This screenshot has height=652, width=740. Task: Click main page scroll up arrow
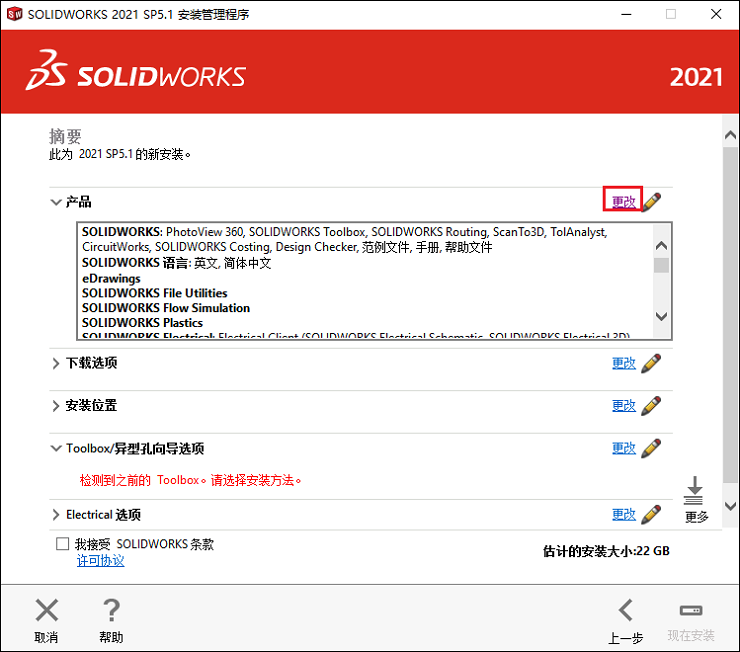(730, 135)
